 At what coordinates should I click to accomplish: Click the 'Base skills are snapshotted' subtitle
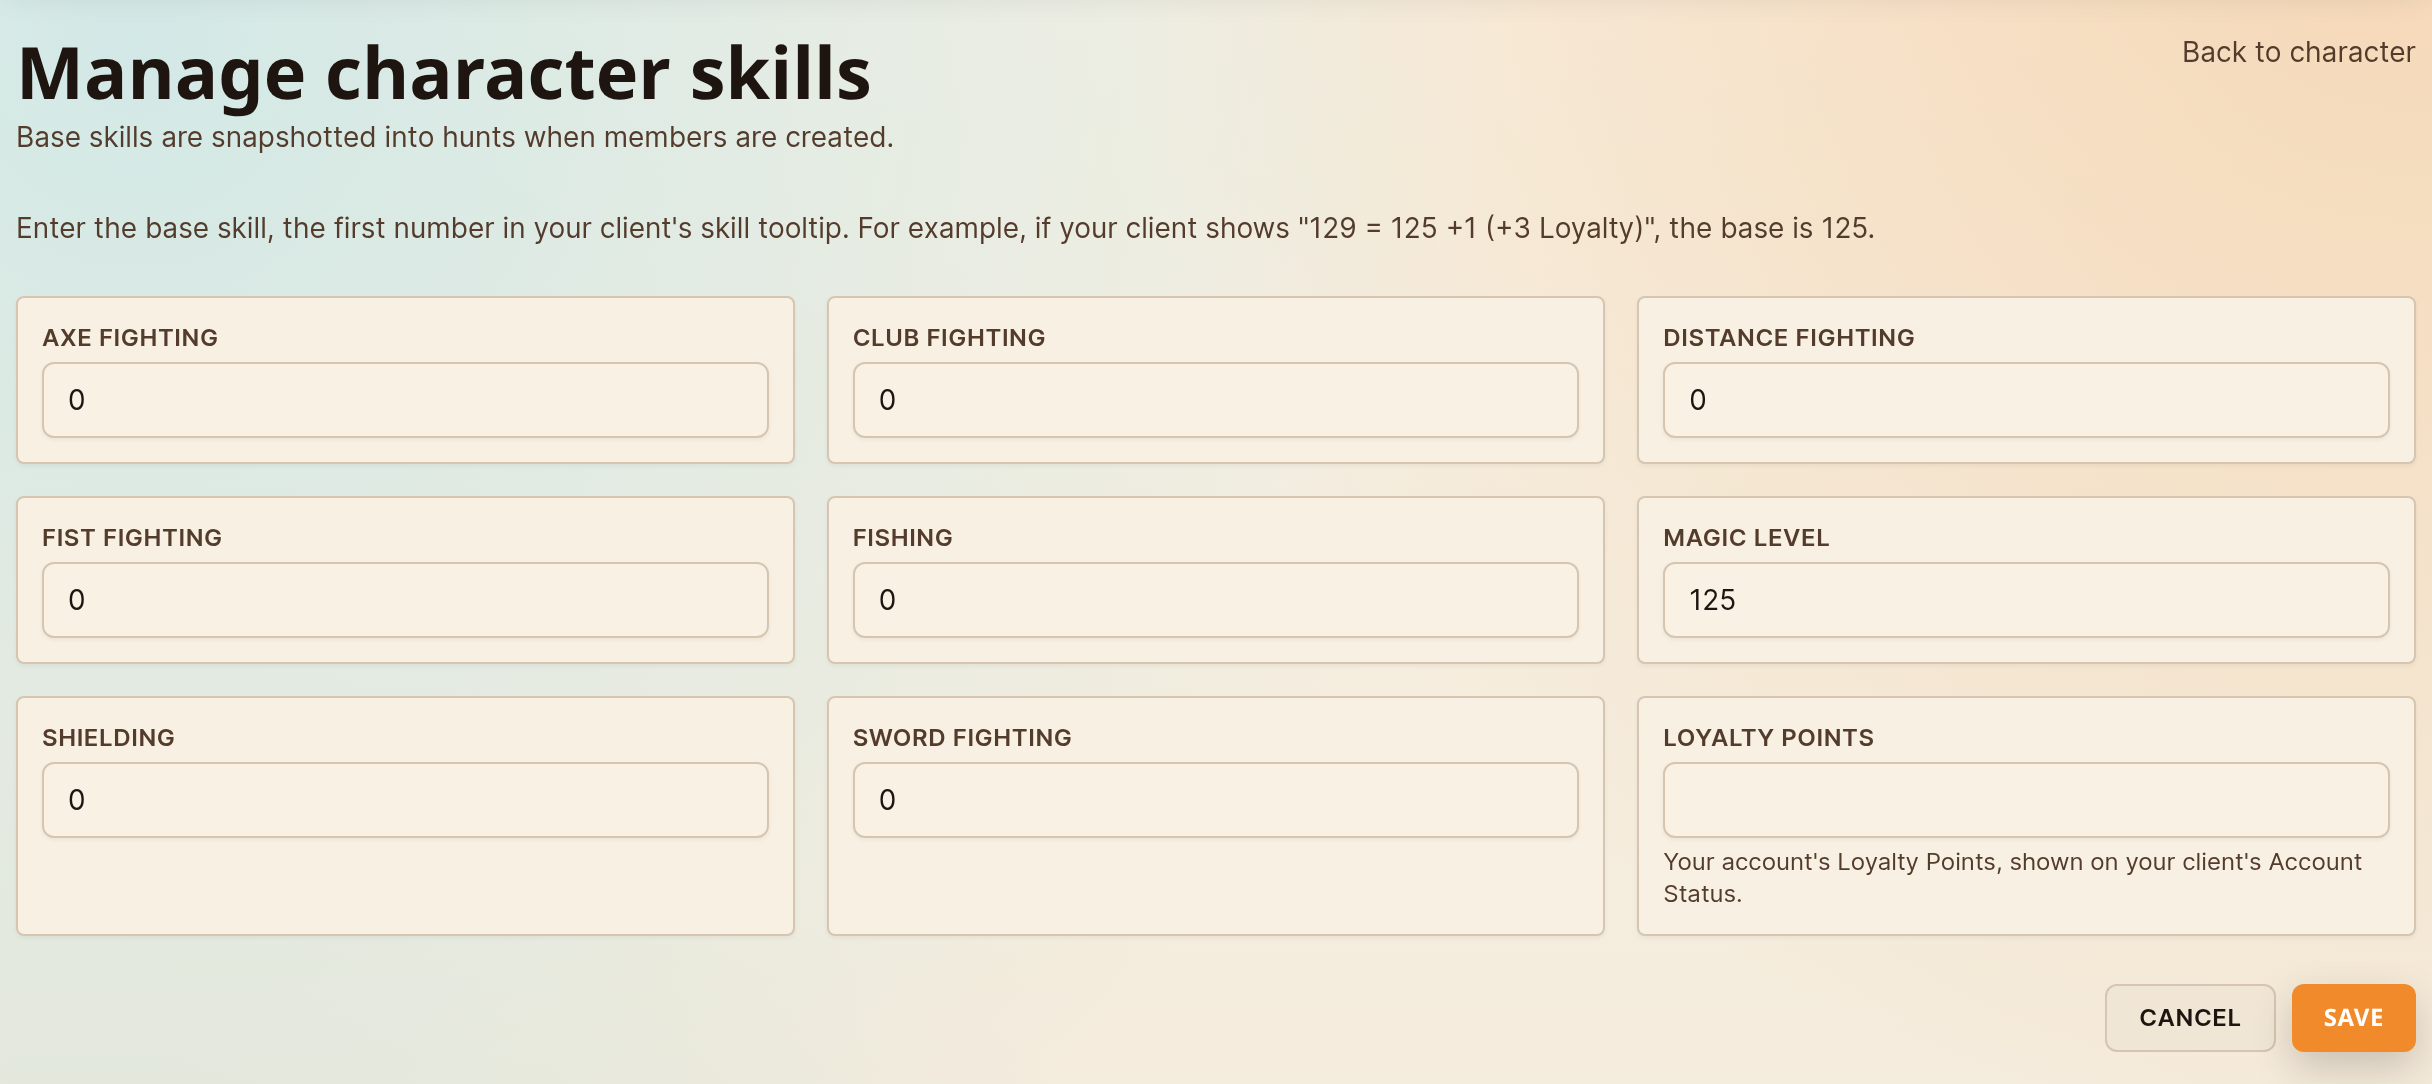click(x=455, y=137)
